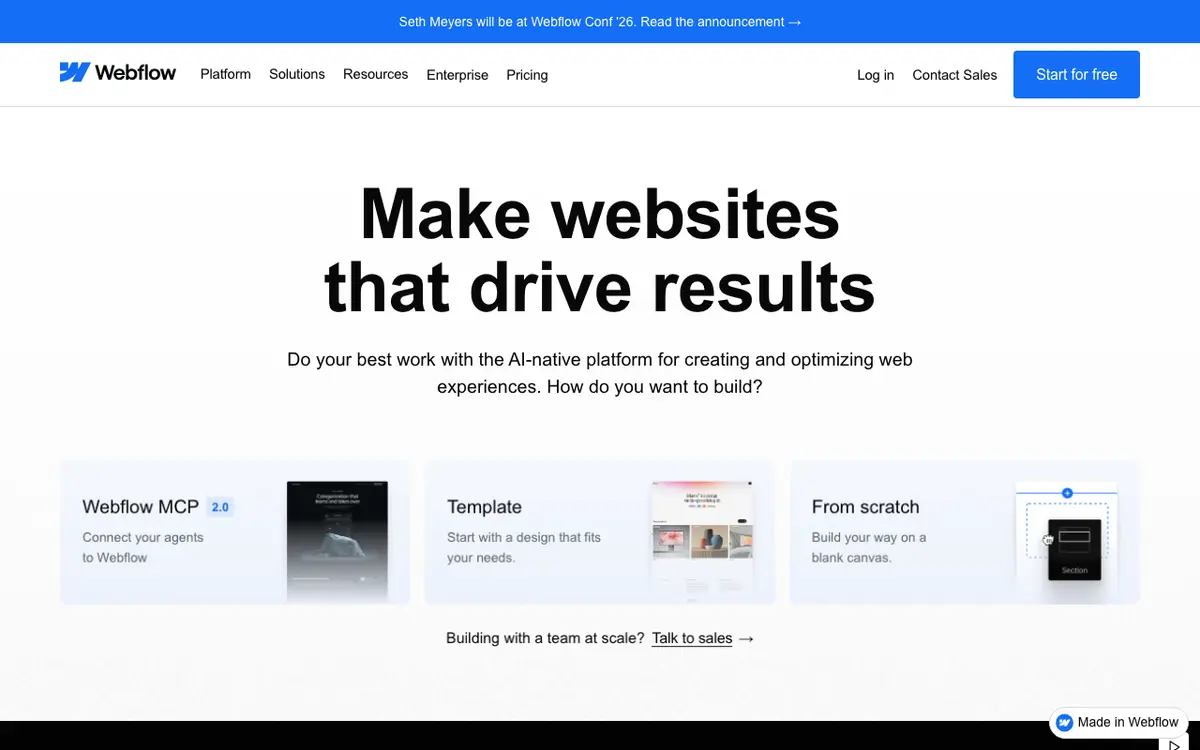Click the Talk to sales link

pyautogui.click(x=692, y=638)
